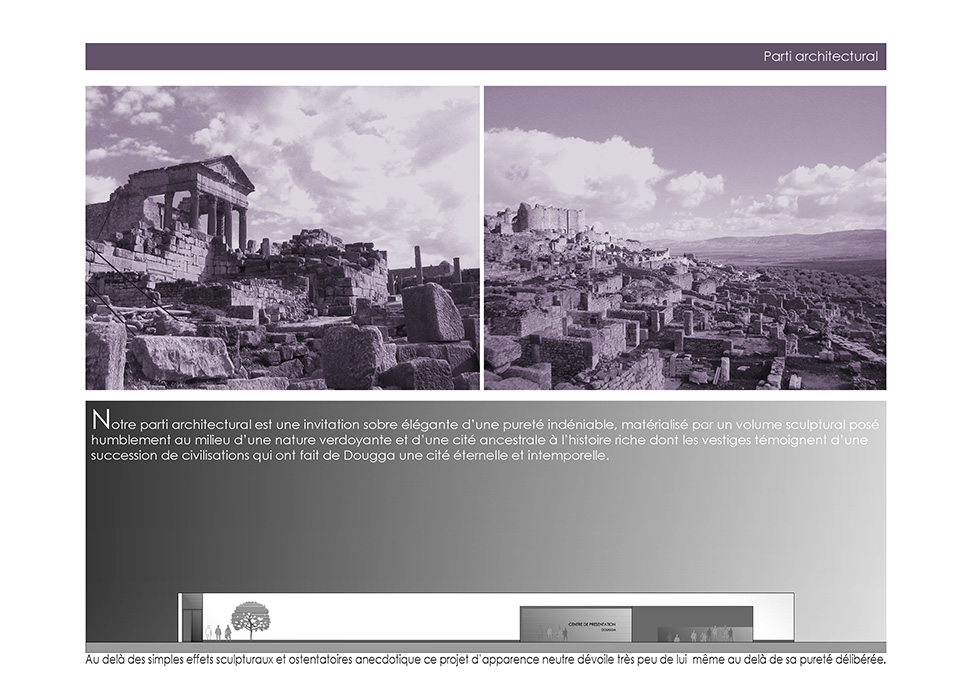This screenshot has height=693, width=980.
Task: Click the human silhouettes beside the tree
Action: click(x=218, y=632)
